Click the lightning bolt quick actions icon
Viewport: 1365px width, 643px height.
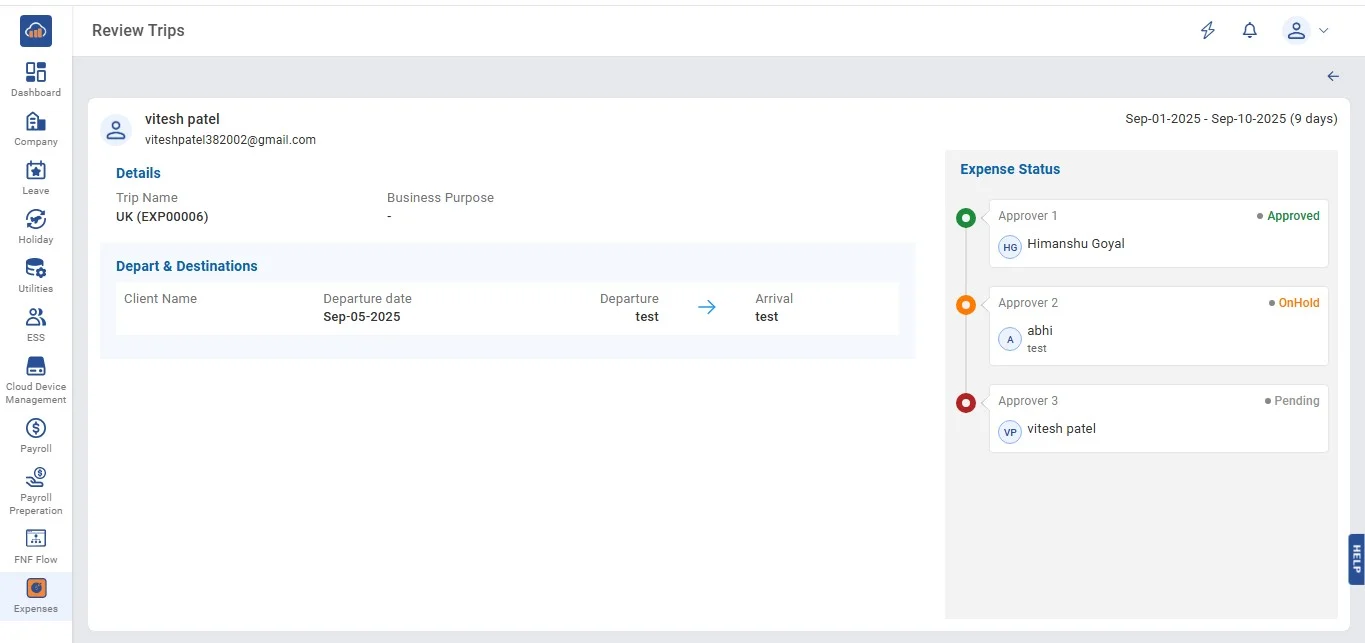(x=1208, y=31)
